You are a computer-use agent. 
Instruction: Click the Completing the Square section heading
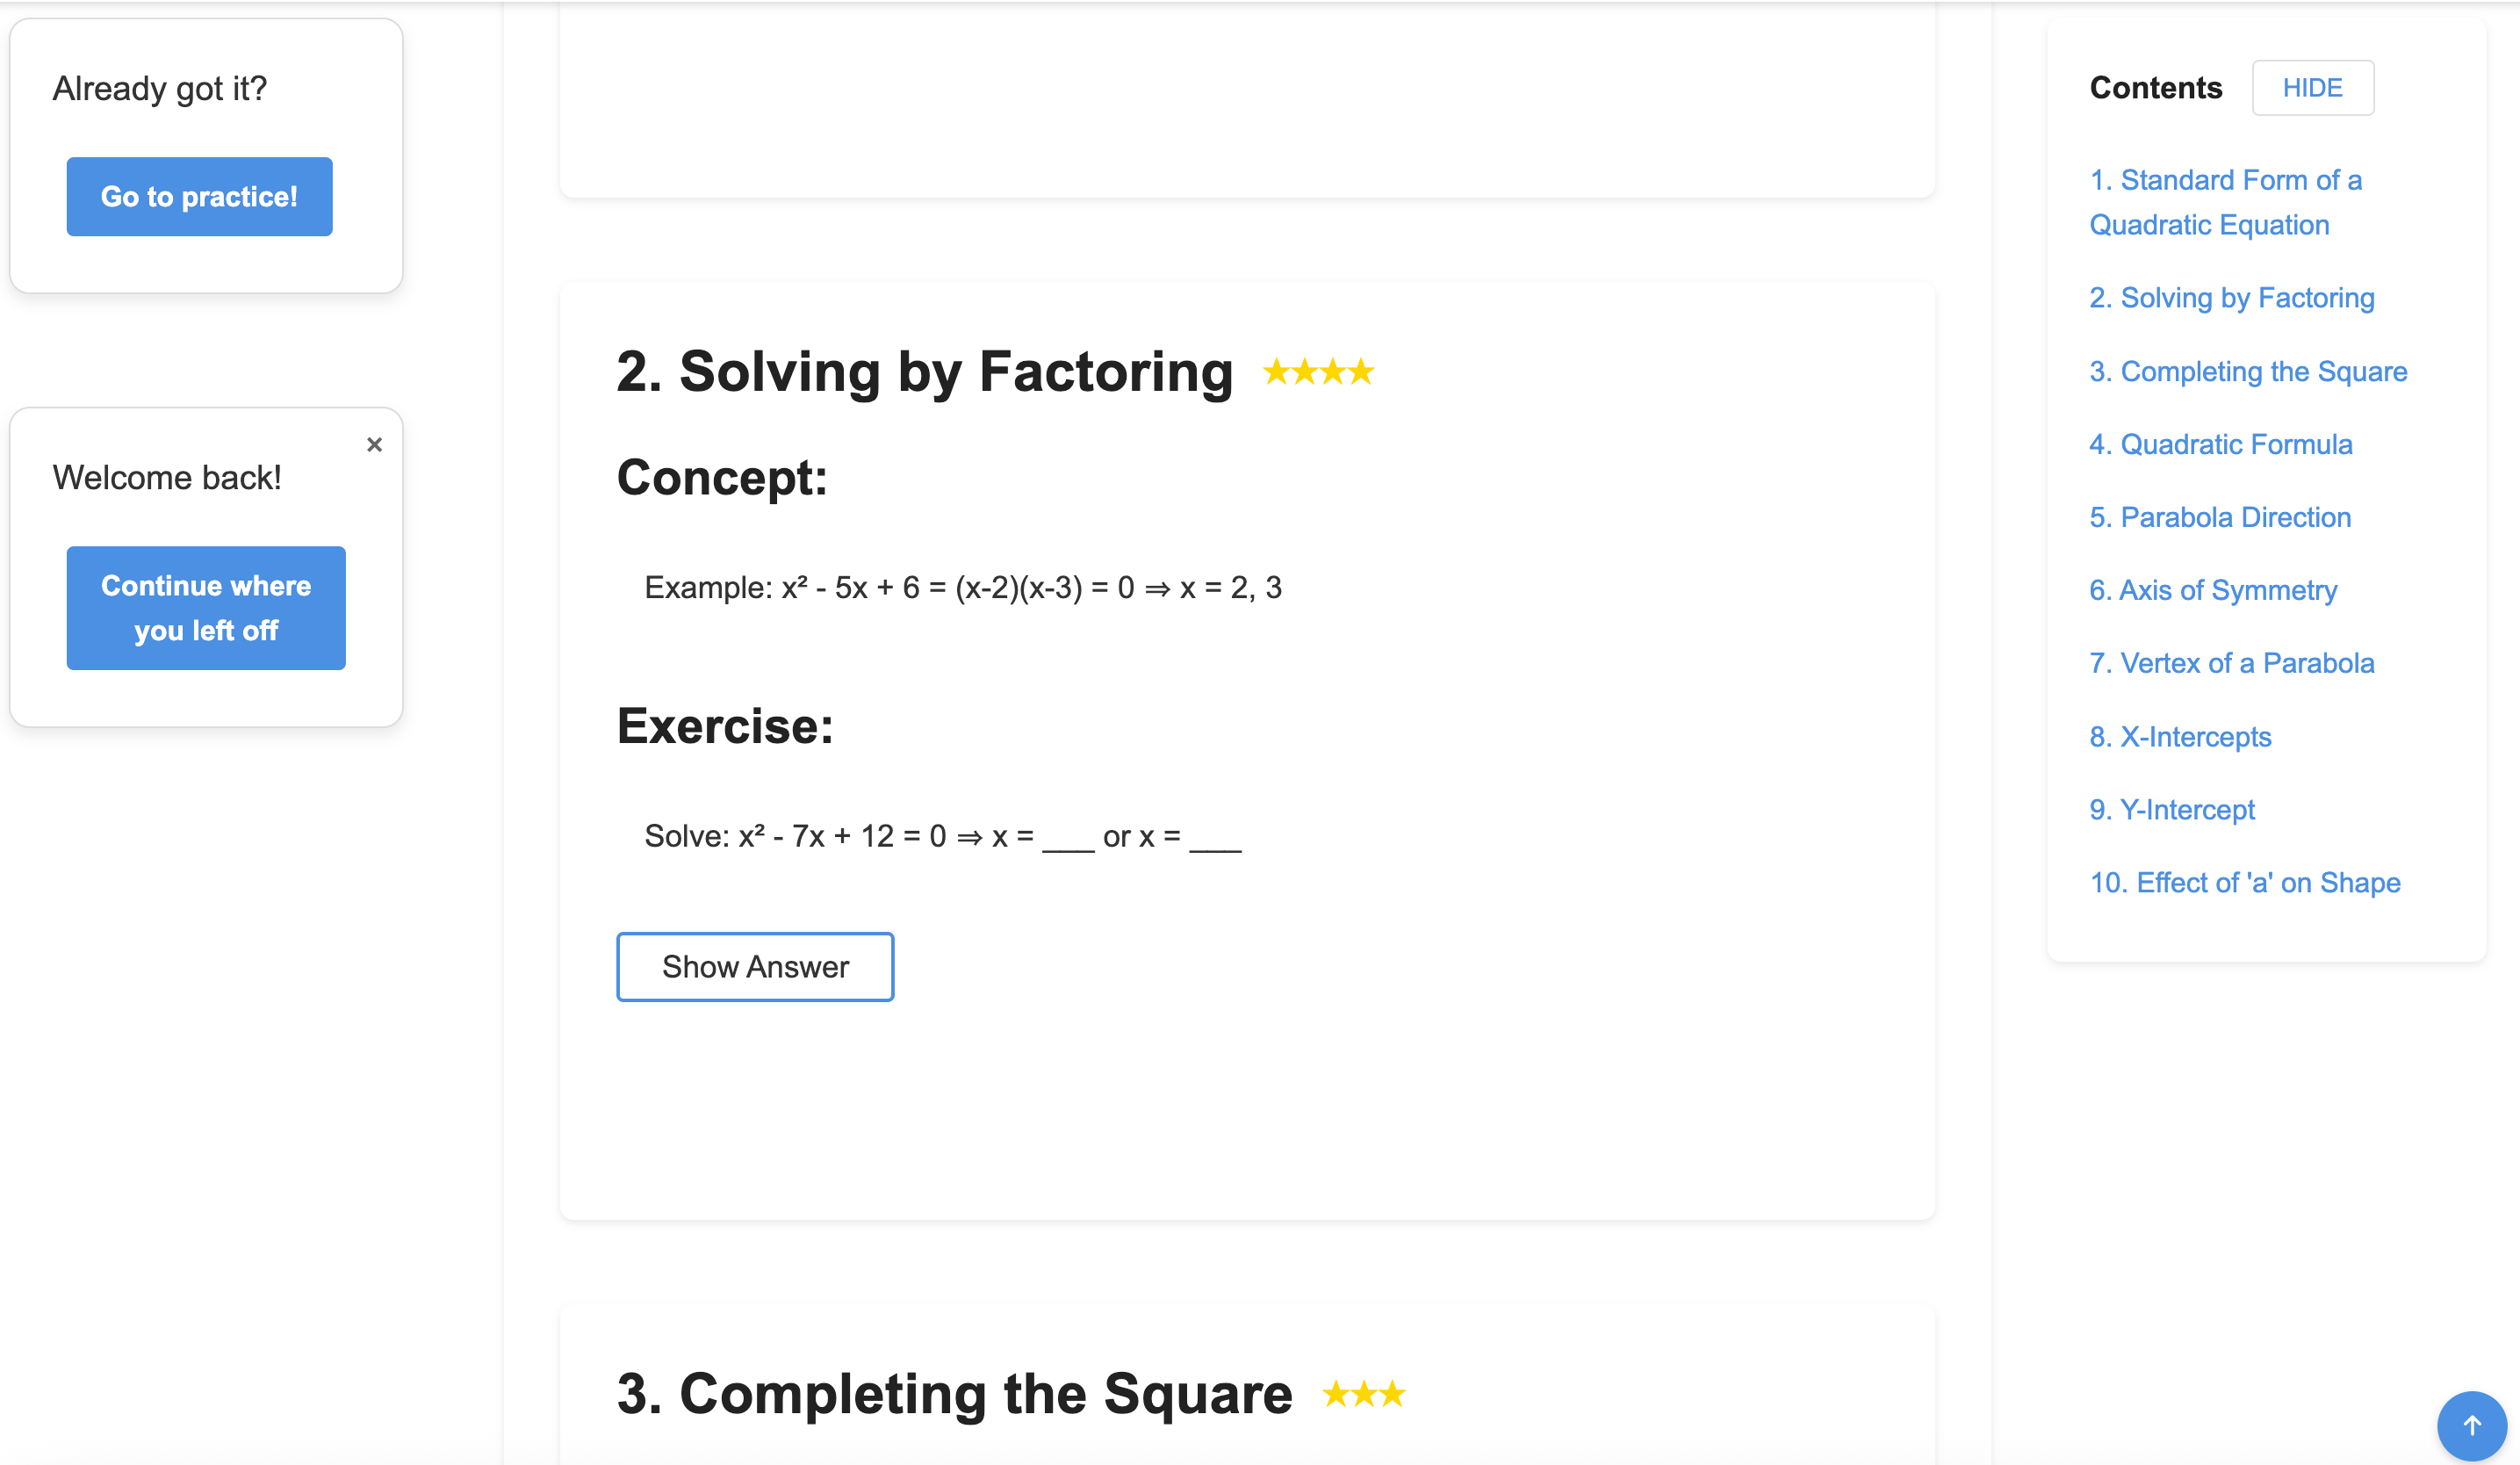[954, 1395]
